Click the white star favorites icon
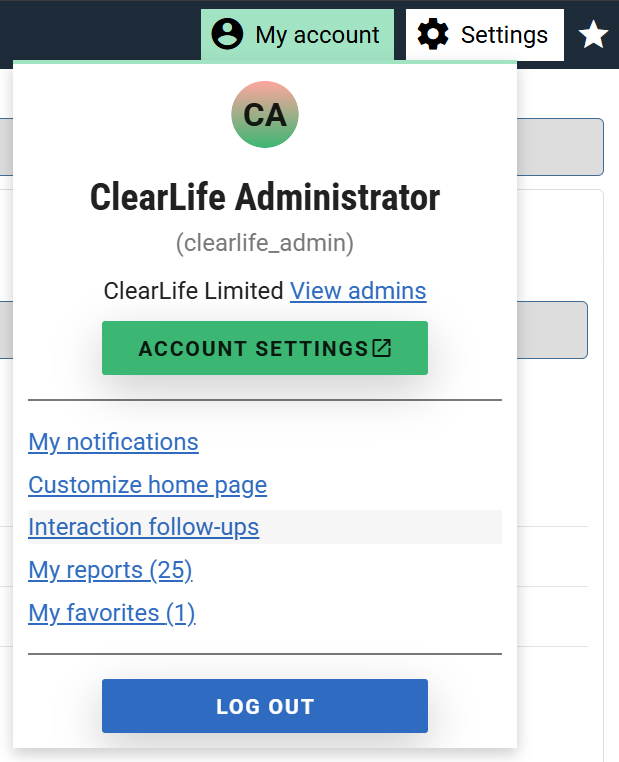The width and height of the screenshot is (619, 762). [593, 36]
